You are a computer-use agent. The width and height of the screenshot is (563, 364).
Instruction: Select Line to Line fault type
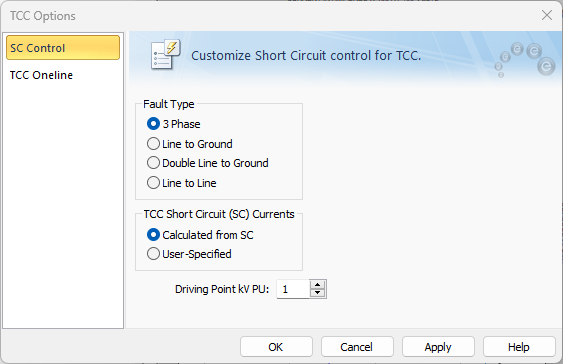pos(182,183)
